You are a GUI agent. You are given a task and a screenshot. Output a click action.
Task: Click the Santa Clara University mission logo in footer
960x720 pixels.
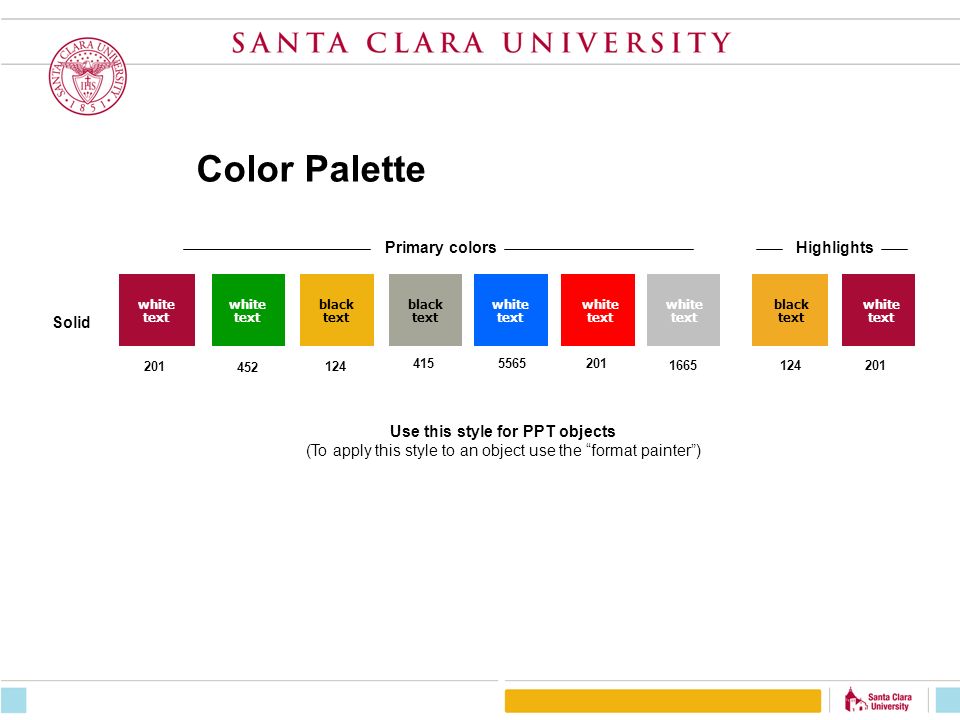coord(878,700)
